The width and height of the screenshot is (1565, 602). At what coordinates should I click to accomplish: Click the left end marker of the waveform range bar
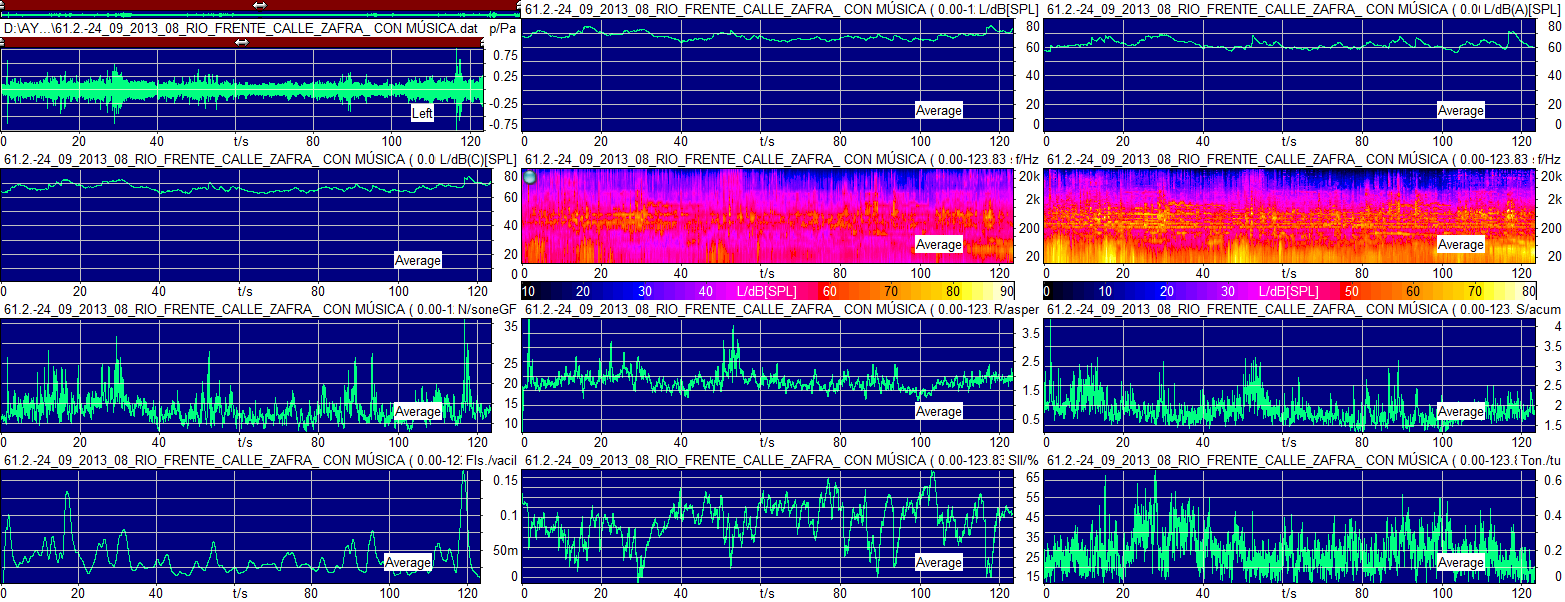click(4, 42)
